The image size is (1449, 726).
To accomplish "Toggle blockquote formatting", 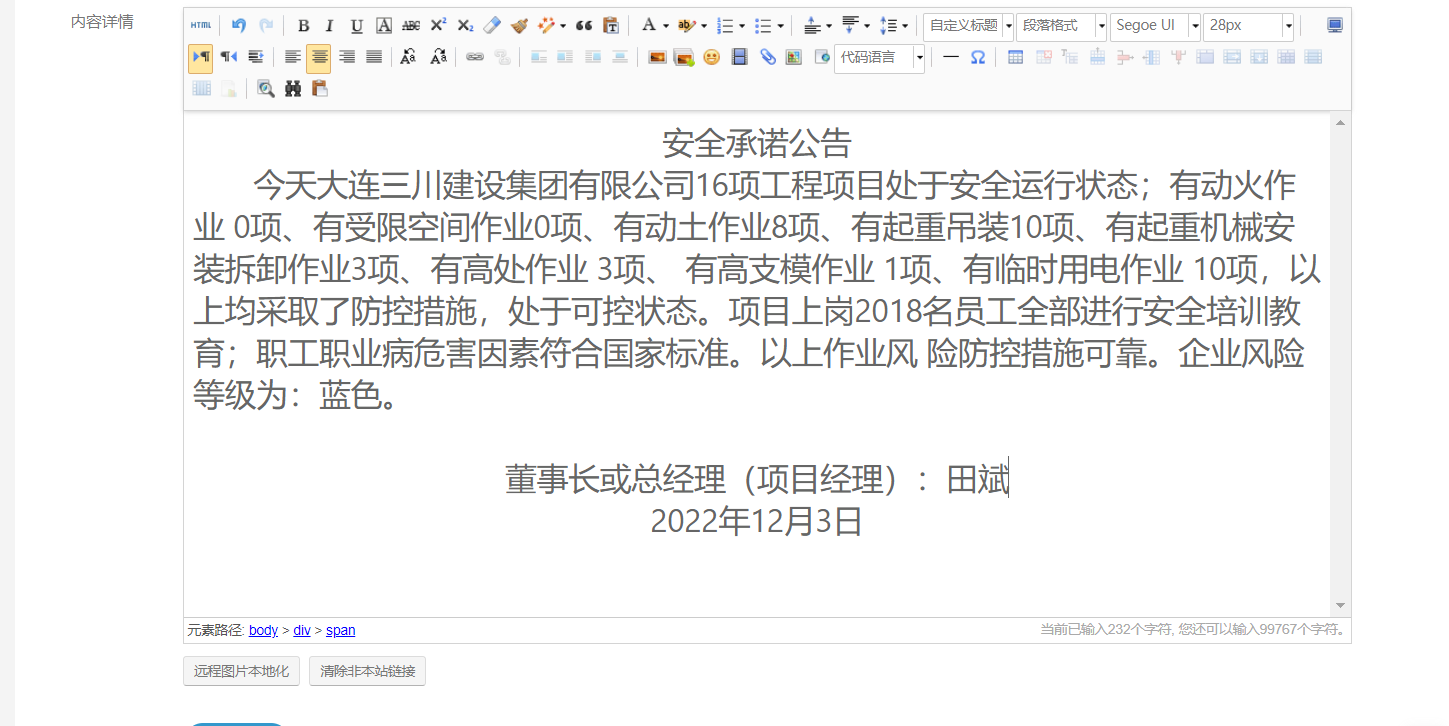I will (584, 26).
